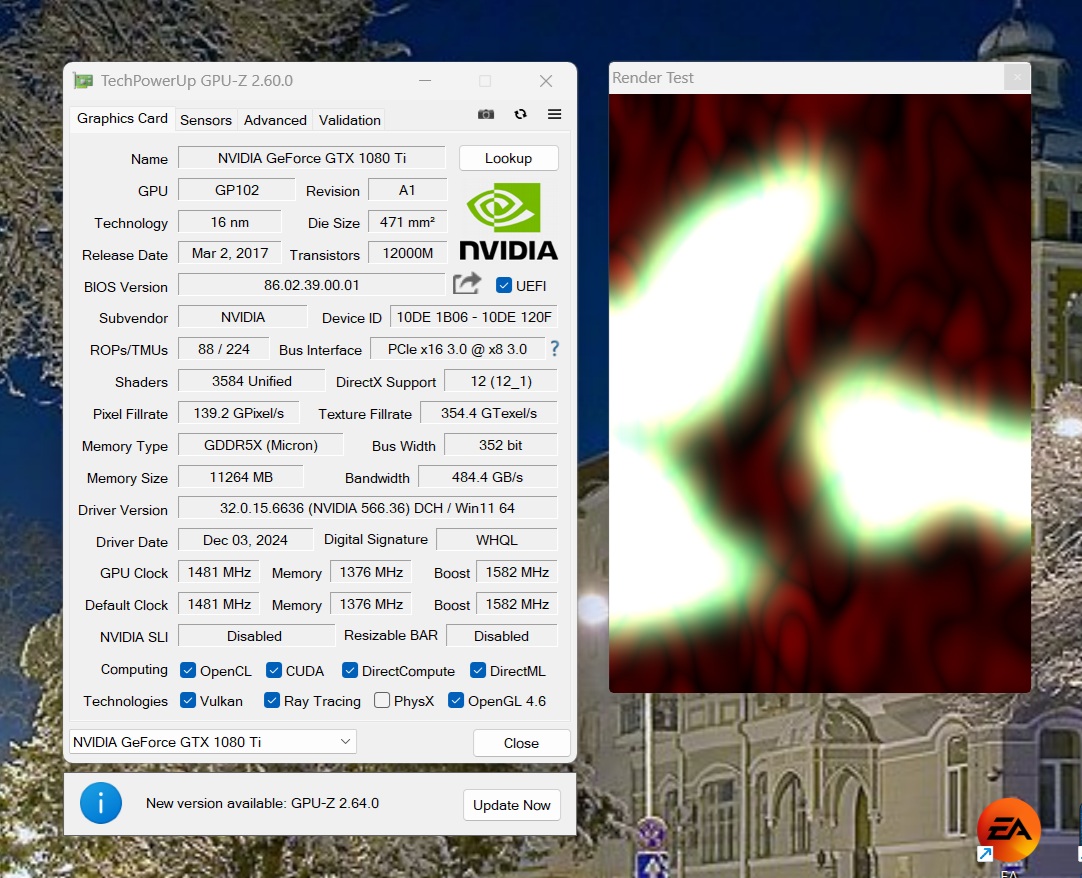
Task: Toggle the Vulkan checkbox
Action: pyautogui.click(x=188, y=701)
